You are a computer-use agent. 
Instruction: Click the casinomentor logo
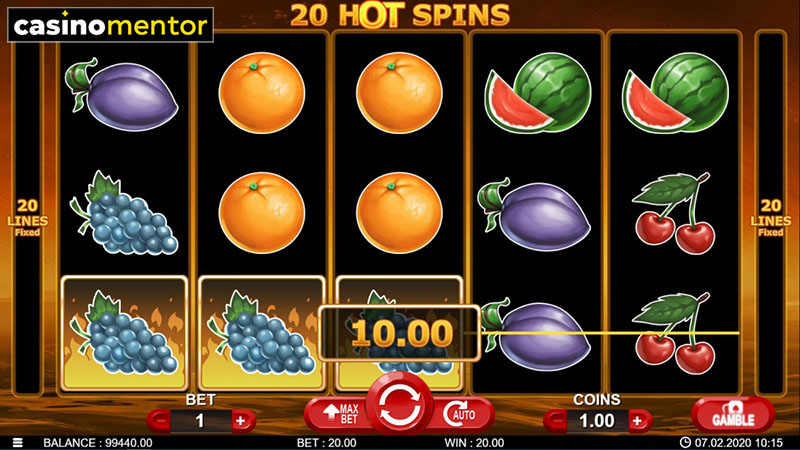tap(111, 26)
